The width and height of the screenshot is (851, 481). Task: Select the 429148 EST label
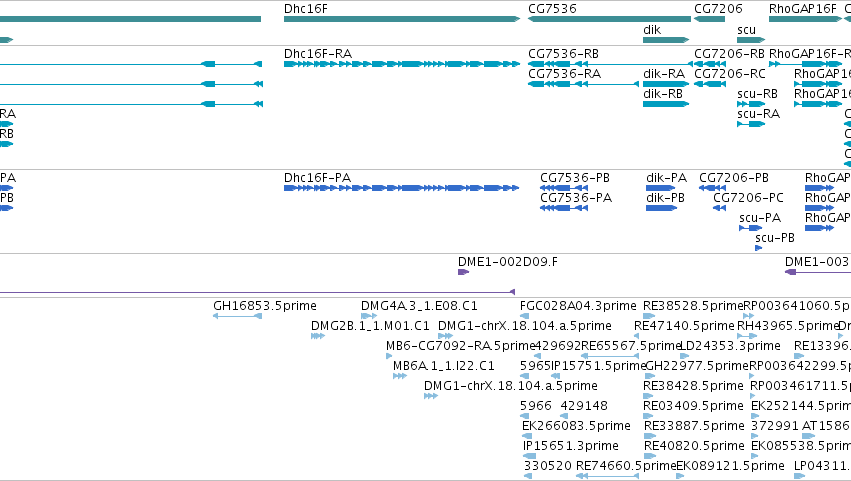[x=584, y=406]
